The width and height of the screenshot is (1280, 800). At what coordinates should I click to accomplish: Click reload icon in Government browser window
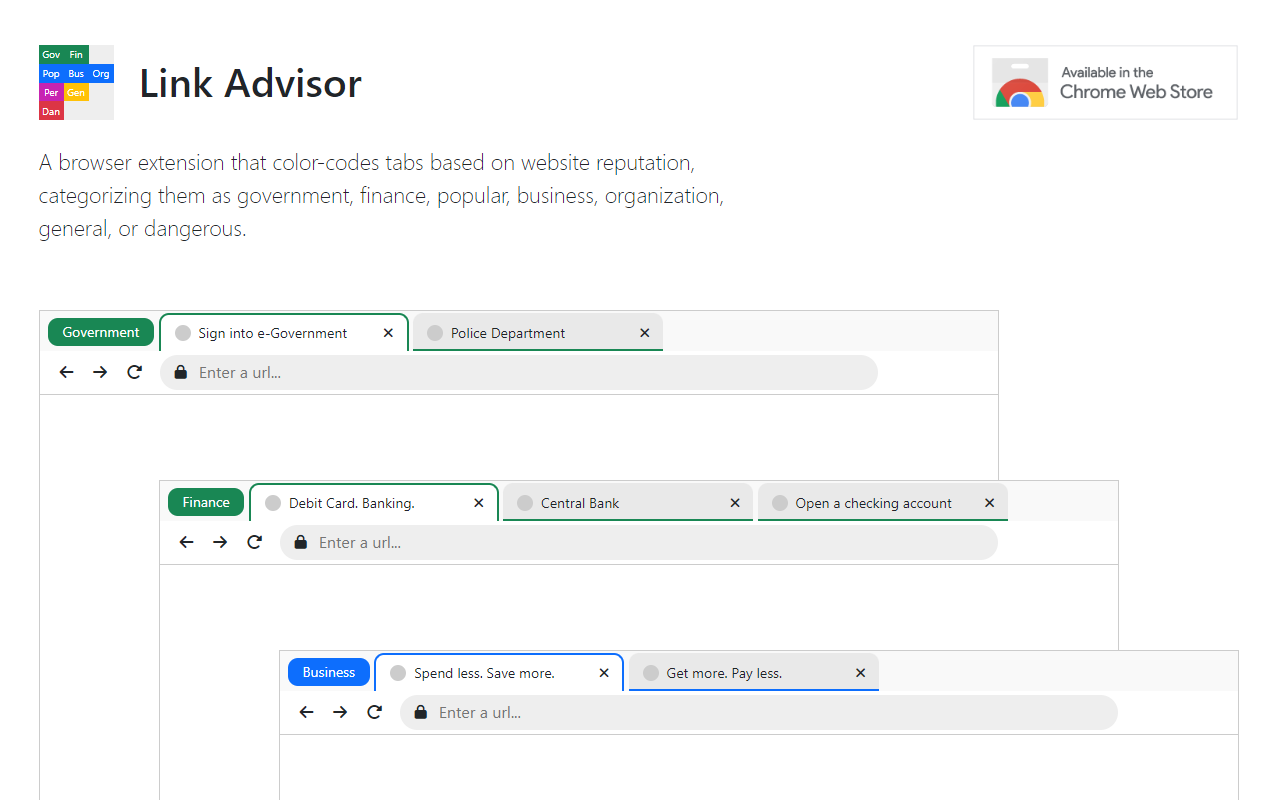134,372
